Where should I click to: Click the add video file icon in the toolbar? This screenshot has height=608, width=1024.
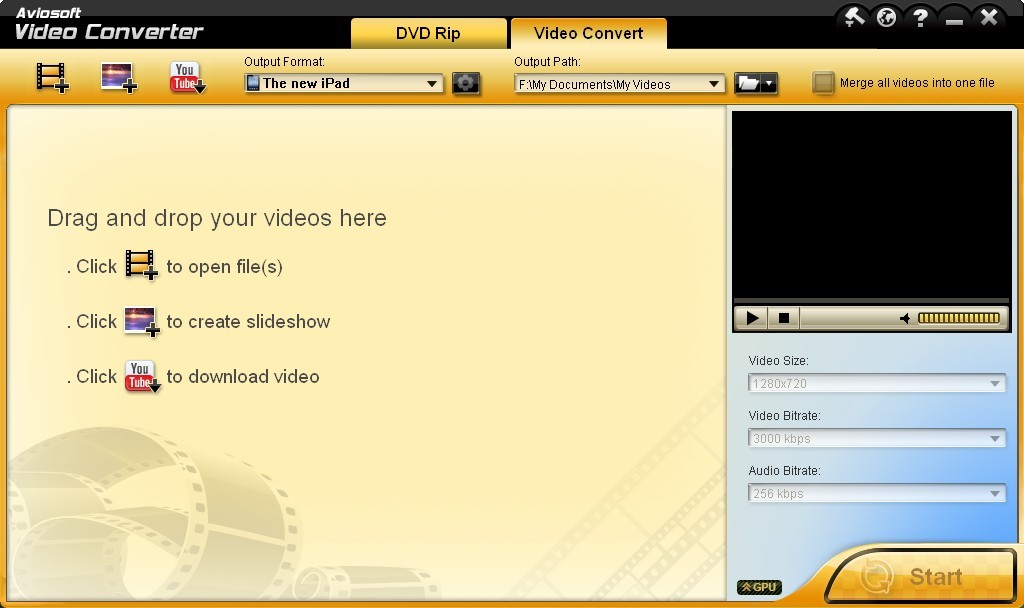tap(52, 78)
